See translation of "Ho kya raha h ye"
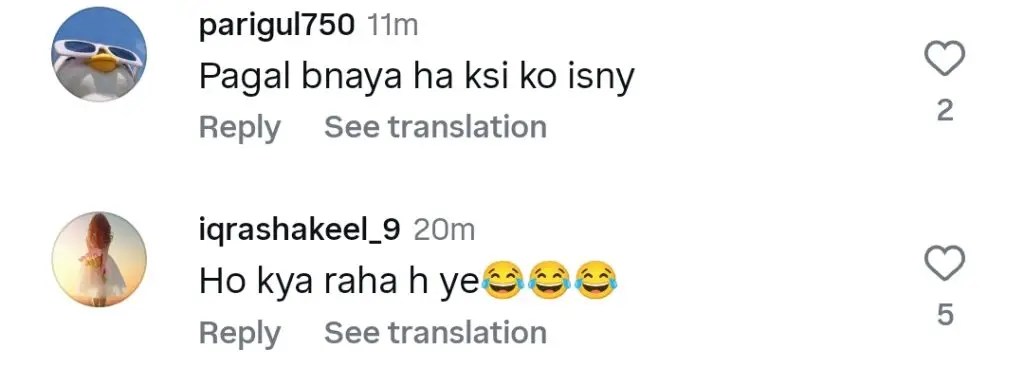The image size is (1024, 386). click(436, 332)
